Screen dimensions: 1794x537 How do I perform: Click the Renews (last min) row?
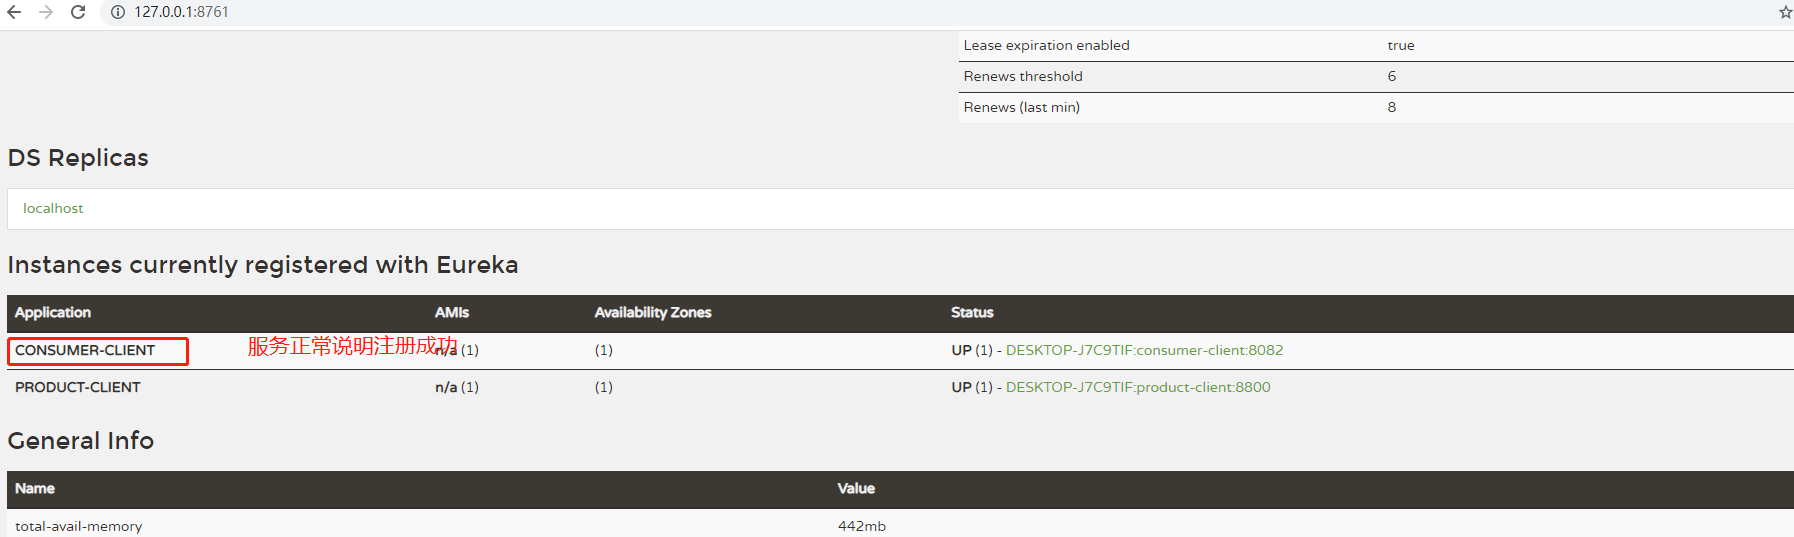coord(1376,108)
